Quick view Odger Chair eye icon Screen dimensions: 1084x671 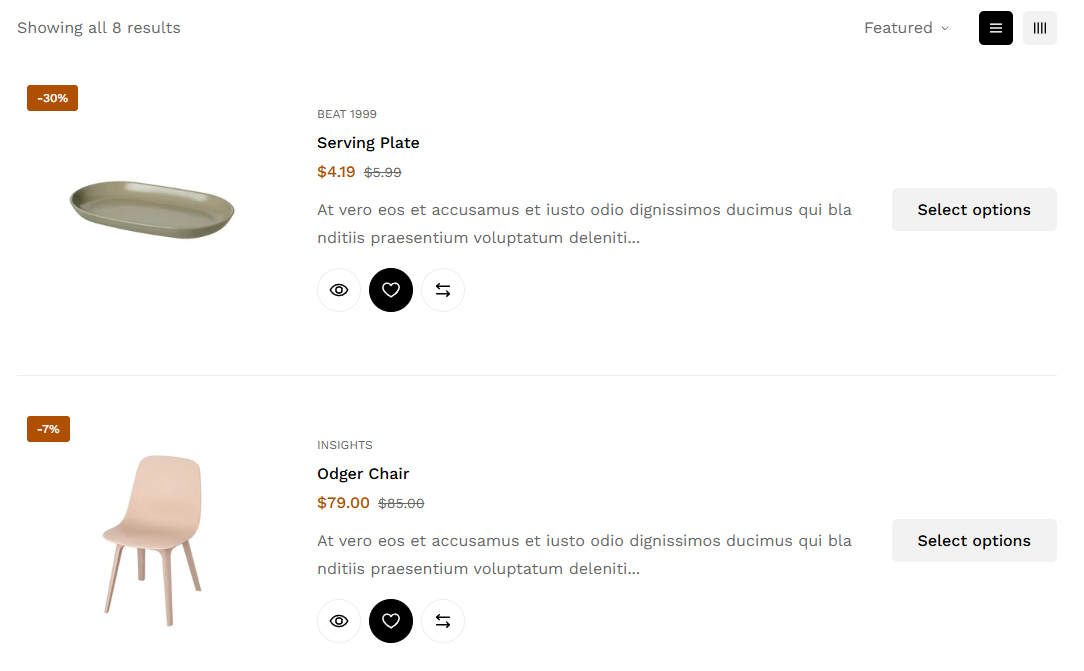[339, 621]
